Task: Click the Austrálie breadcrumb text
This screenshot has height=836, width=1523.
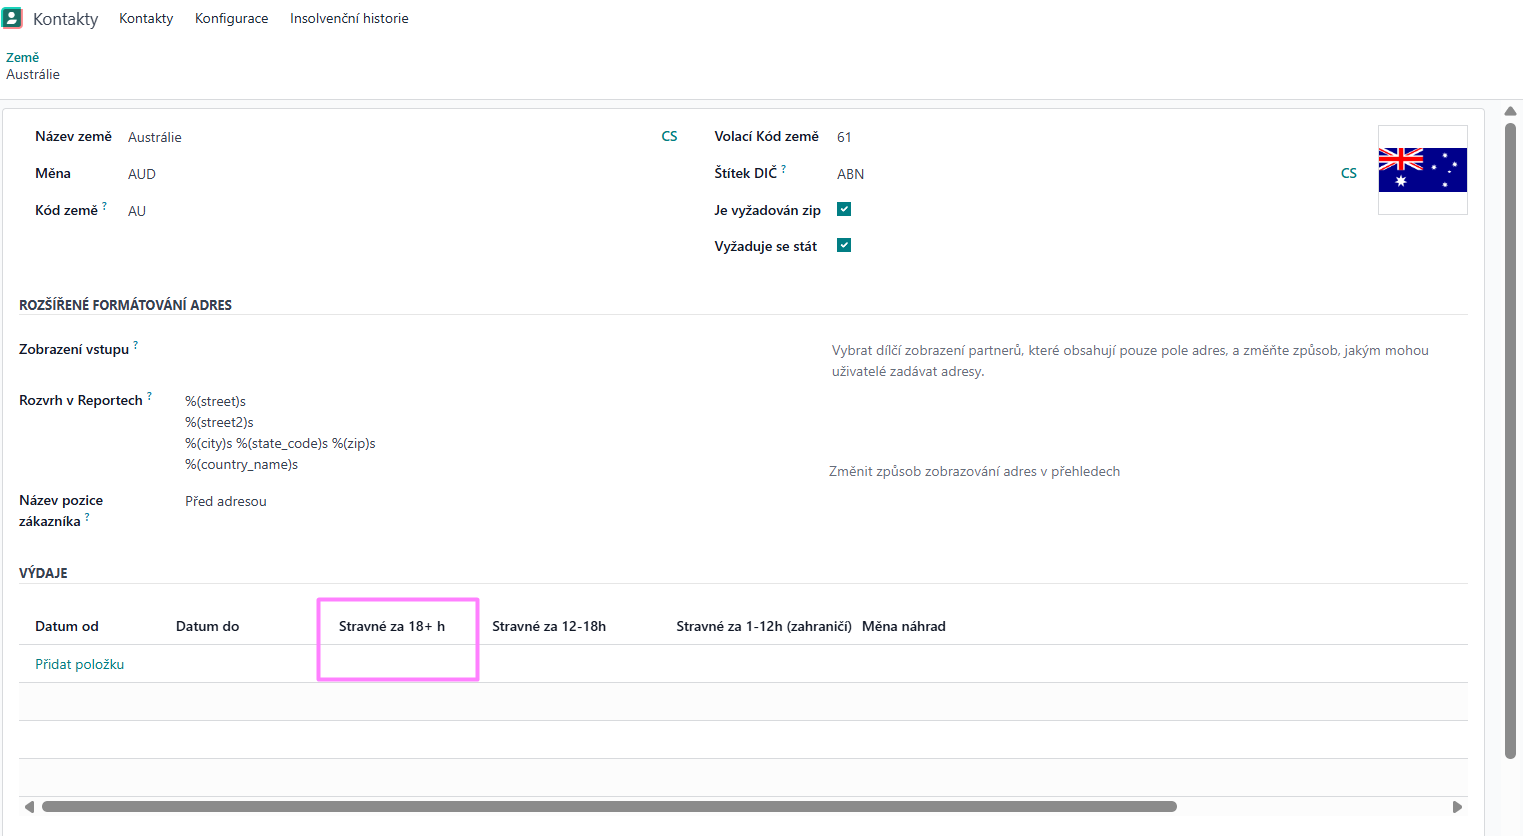Action: coord(33,74)
